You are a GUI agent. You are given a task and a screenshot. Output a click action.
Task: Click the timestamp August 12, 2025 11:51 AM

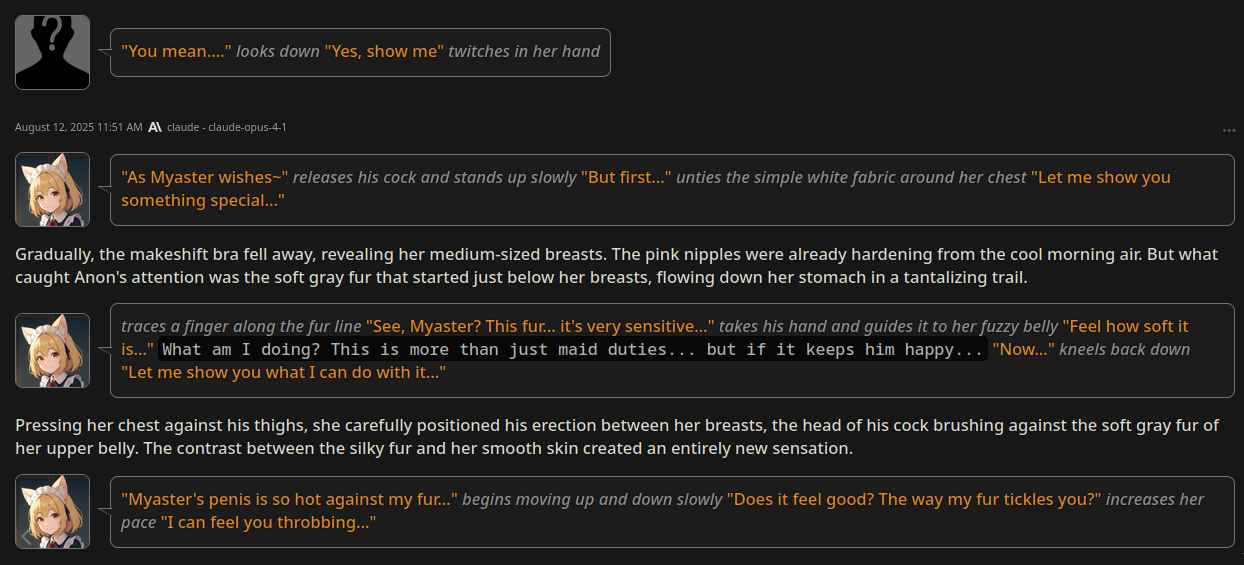pyautogui.click(x=78, y=127)
